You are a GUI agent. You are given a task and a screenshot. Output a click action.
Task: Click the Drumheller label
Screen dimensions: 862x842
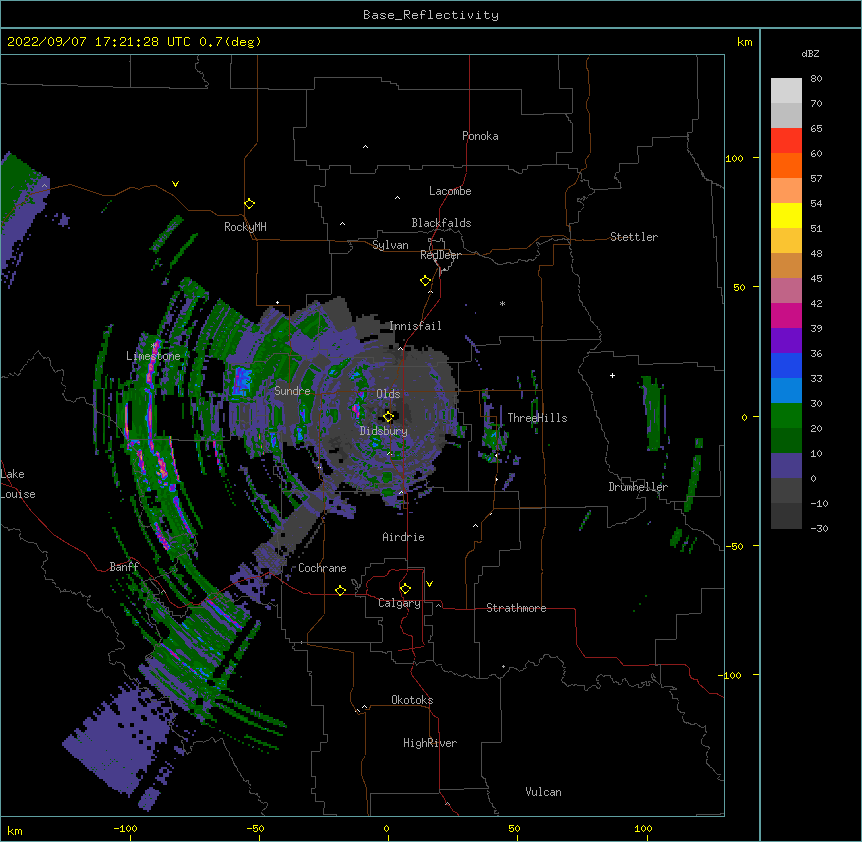(x=638, y=487)
